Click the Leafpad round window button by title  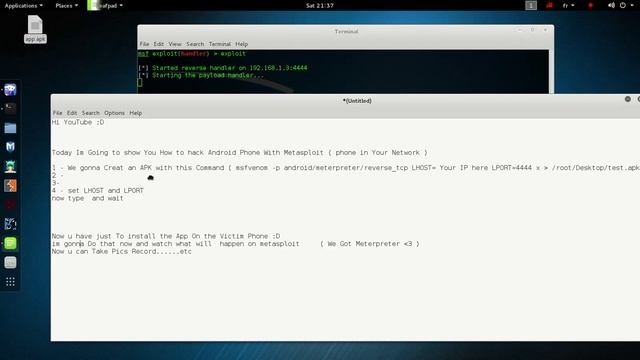pos(628,99)
